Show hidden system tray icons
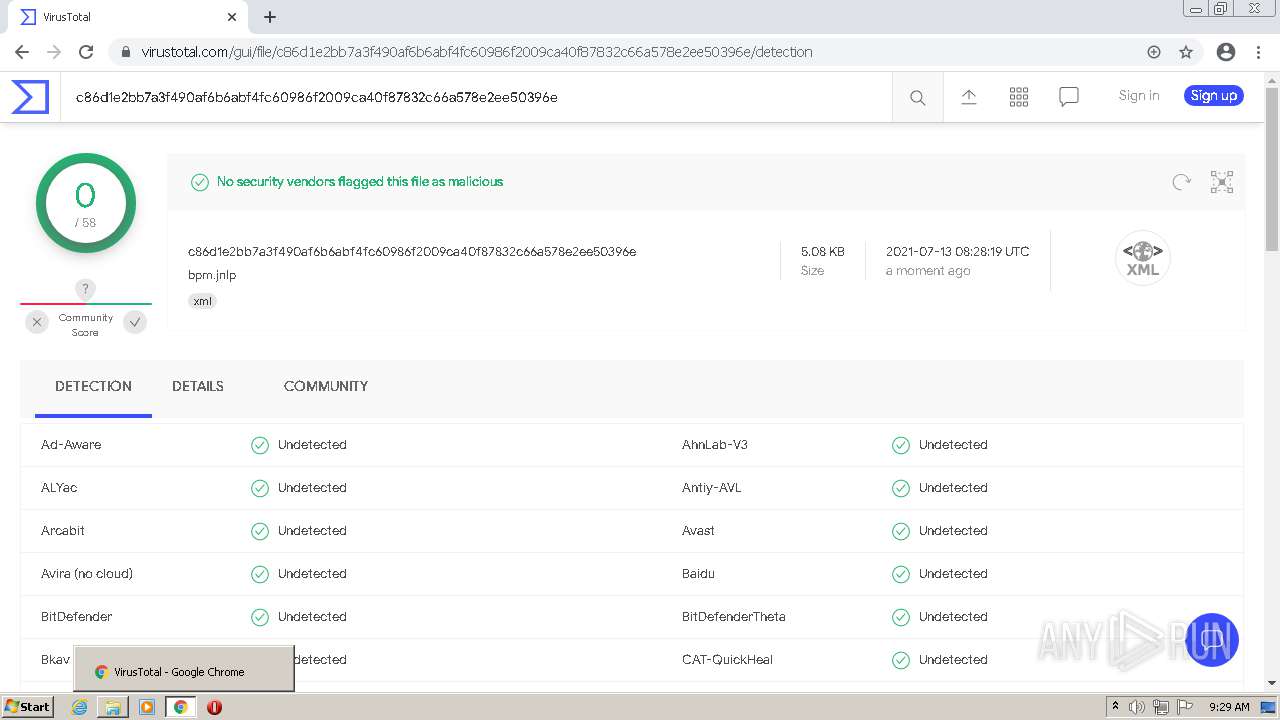The height and width of the screenshot is (720, 1280). pyautogui.click(x=1115, y=707)
